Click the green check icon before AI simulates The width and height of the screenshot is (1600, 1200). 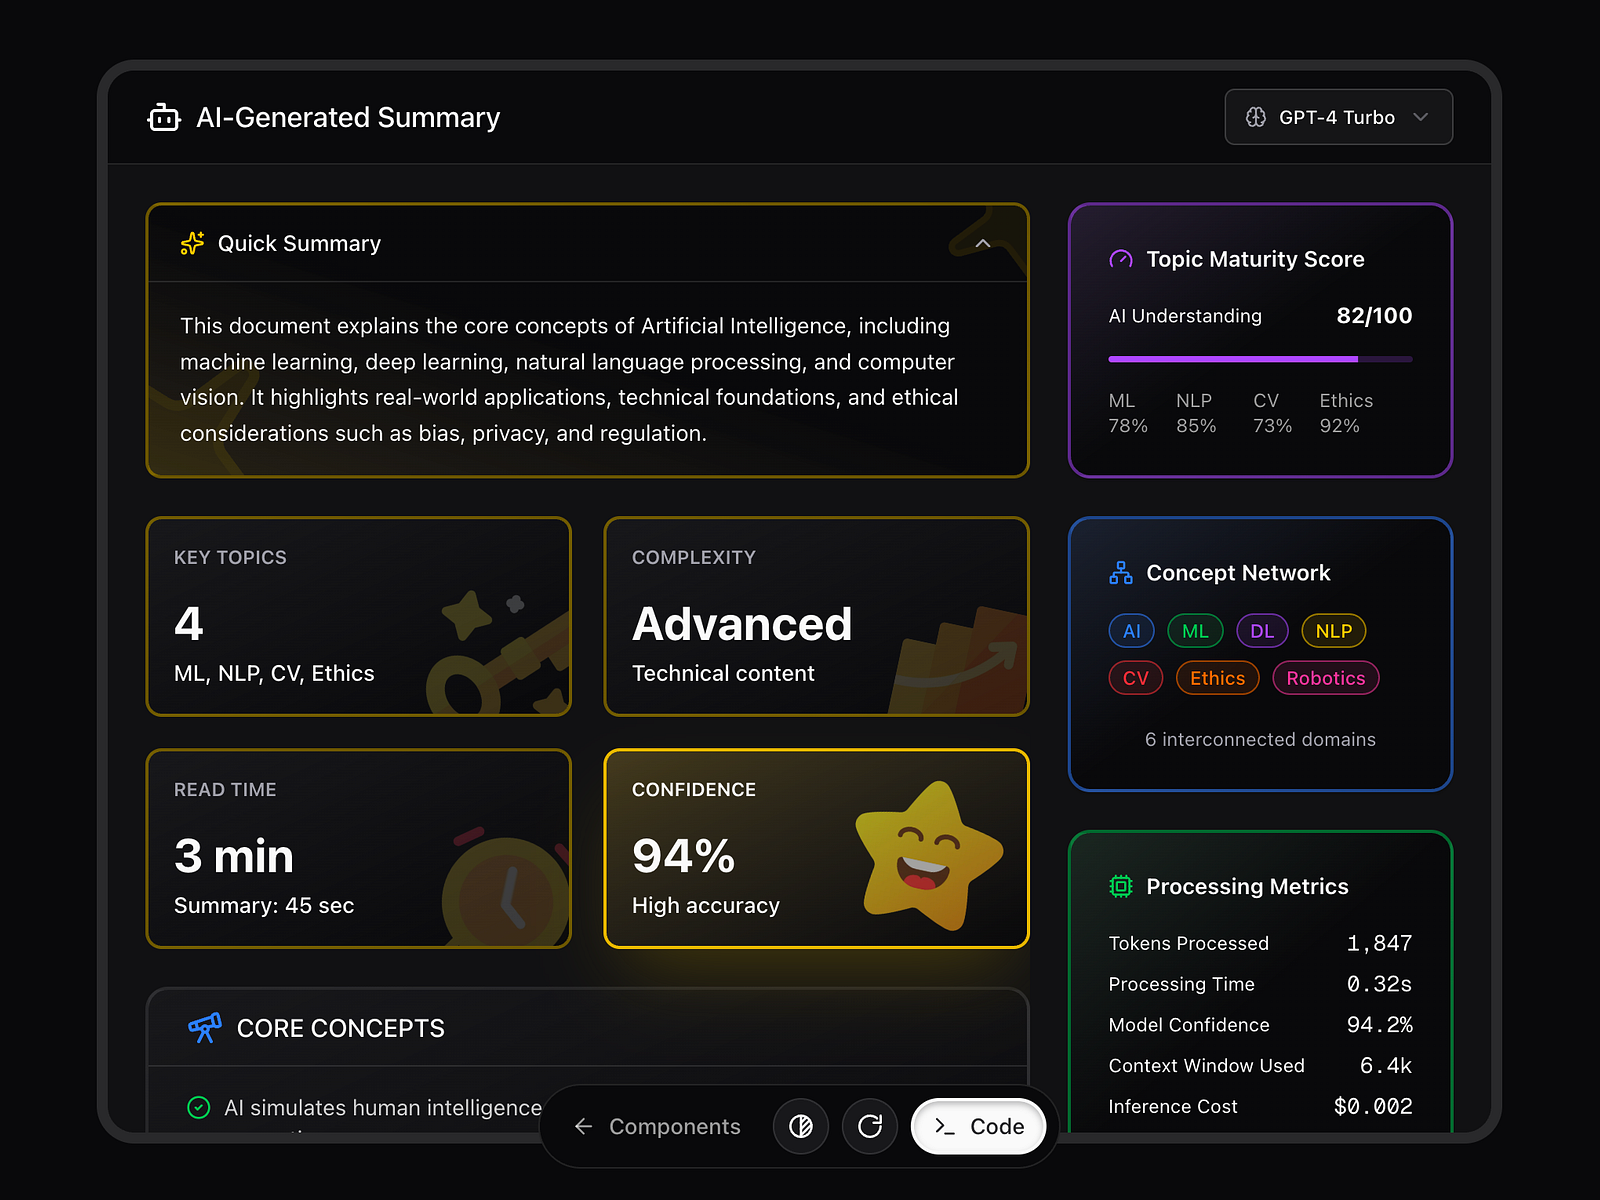199,1107
